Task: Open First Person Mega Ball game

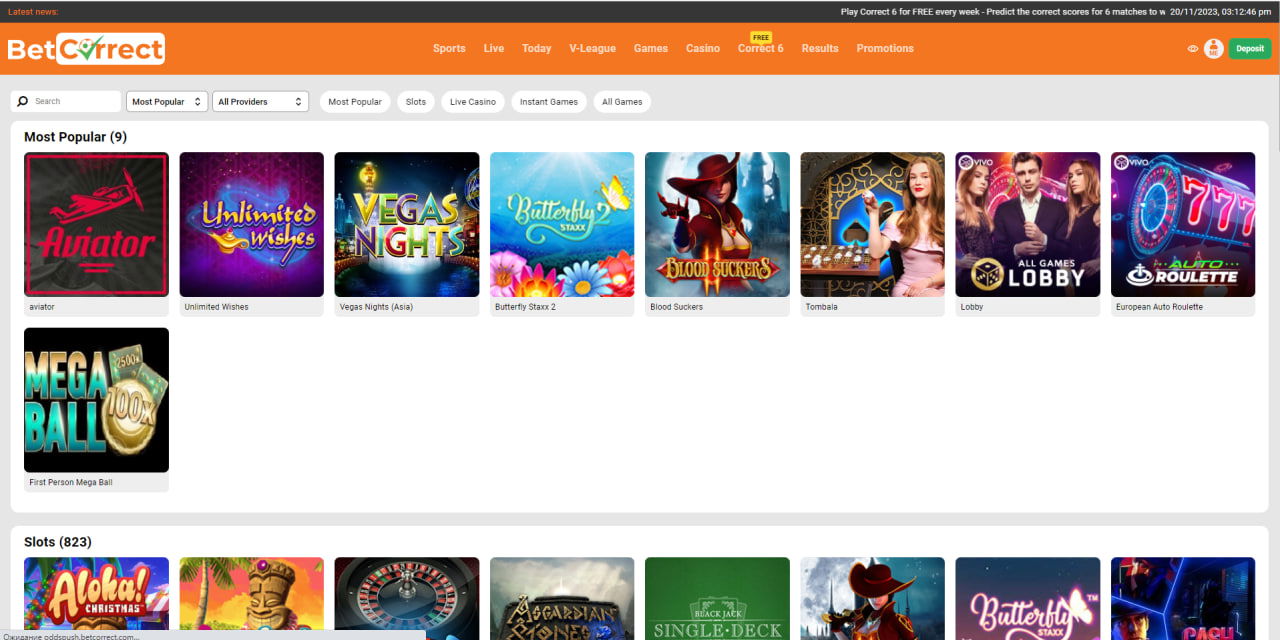Action: pyautogui.click(x=96, y=400)
